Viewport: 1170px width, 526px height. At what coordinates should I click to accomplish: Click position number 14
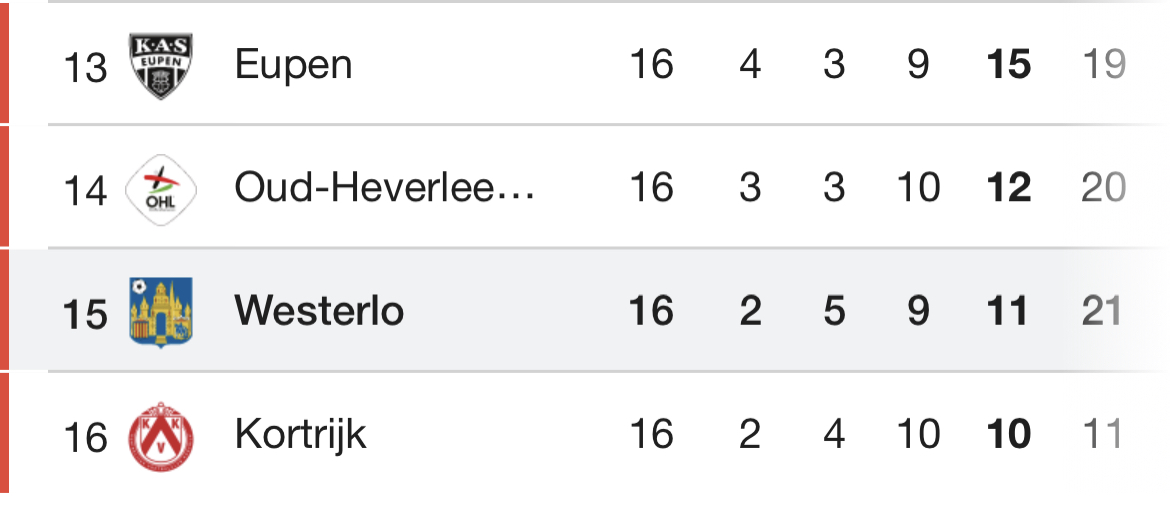(84, 190)
